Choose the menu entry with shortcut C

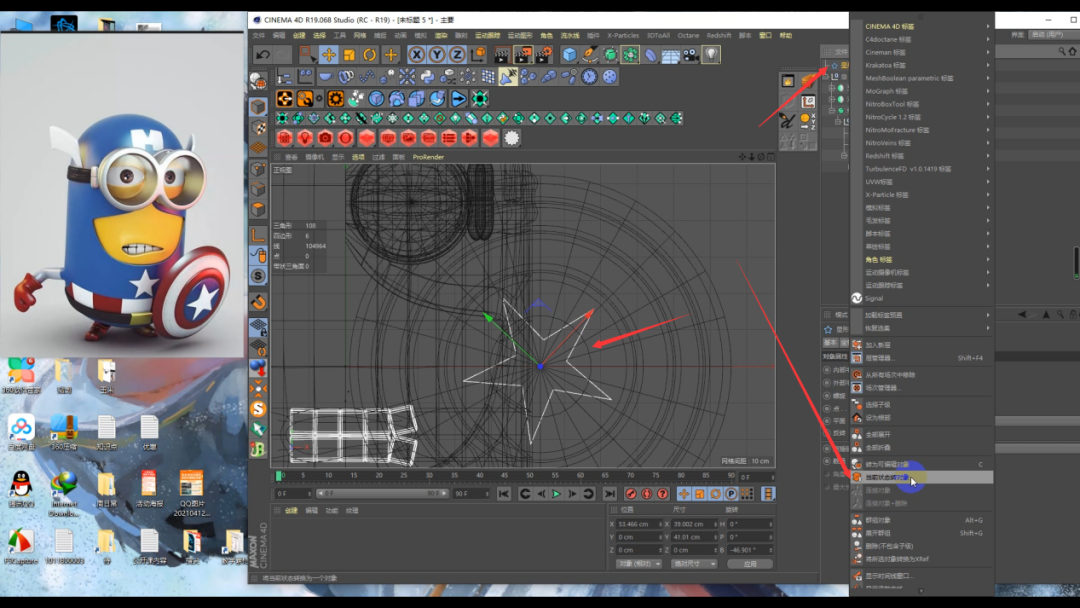pyautogui.click(x=922, y=464)
